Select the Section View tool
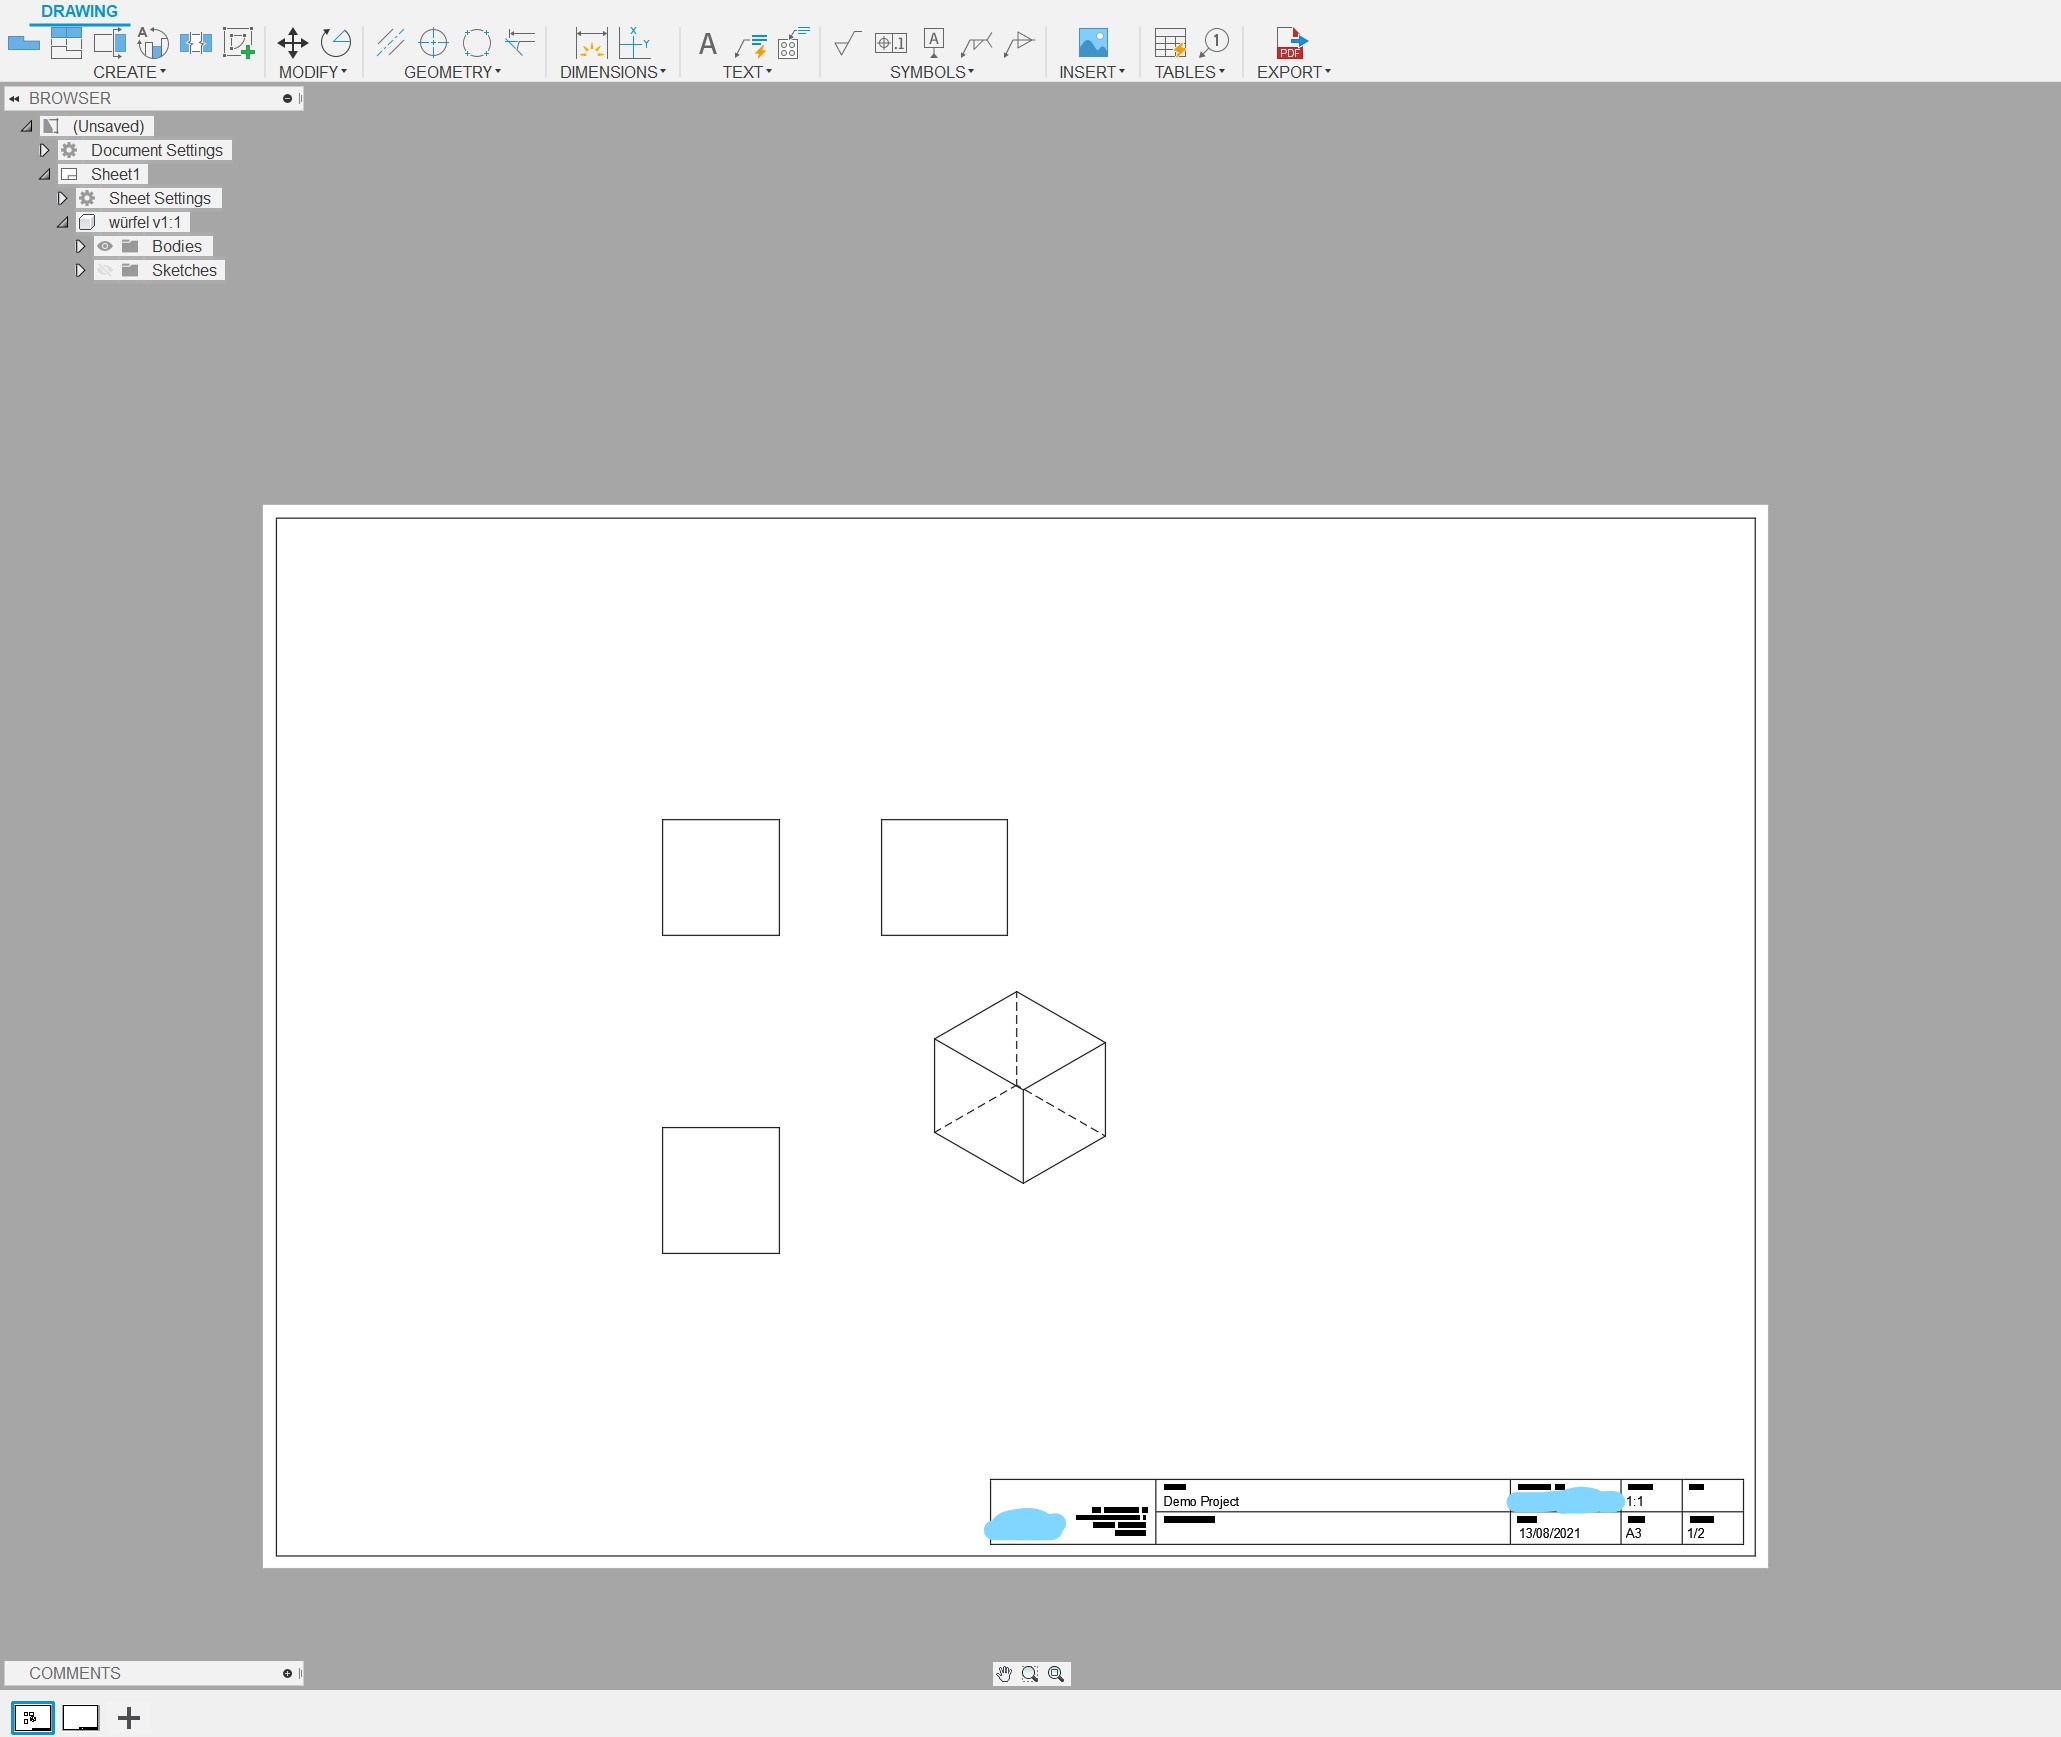Viewport: 2061px width, 1737px height. click(x=110, y=43)
